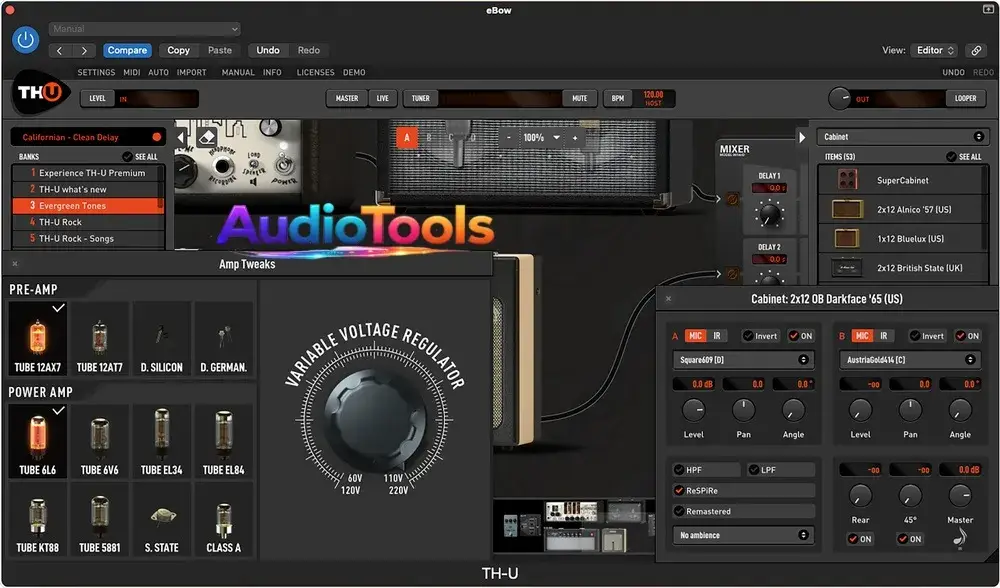This screenshot has width=1000, height=588.
Task: Click the LOOPER button
Action: [965, 99]
